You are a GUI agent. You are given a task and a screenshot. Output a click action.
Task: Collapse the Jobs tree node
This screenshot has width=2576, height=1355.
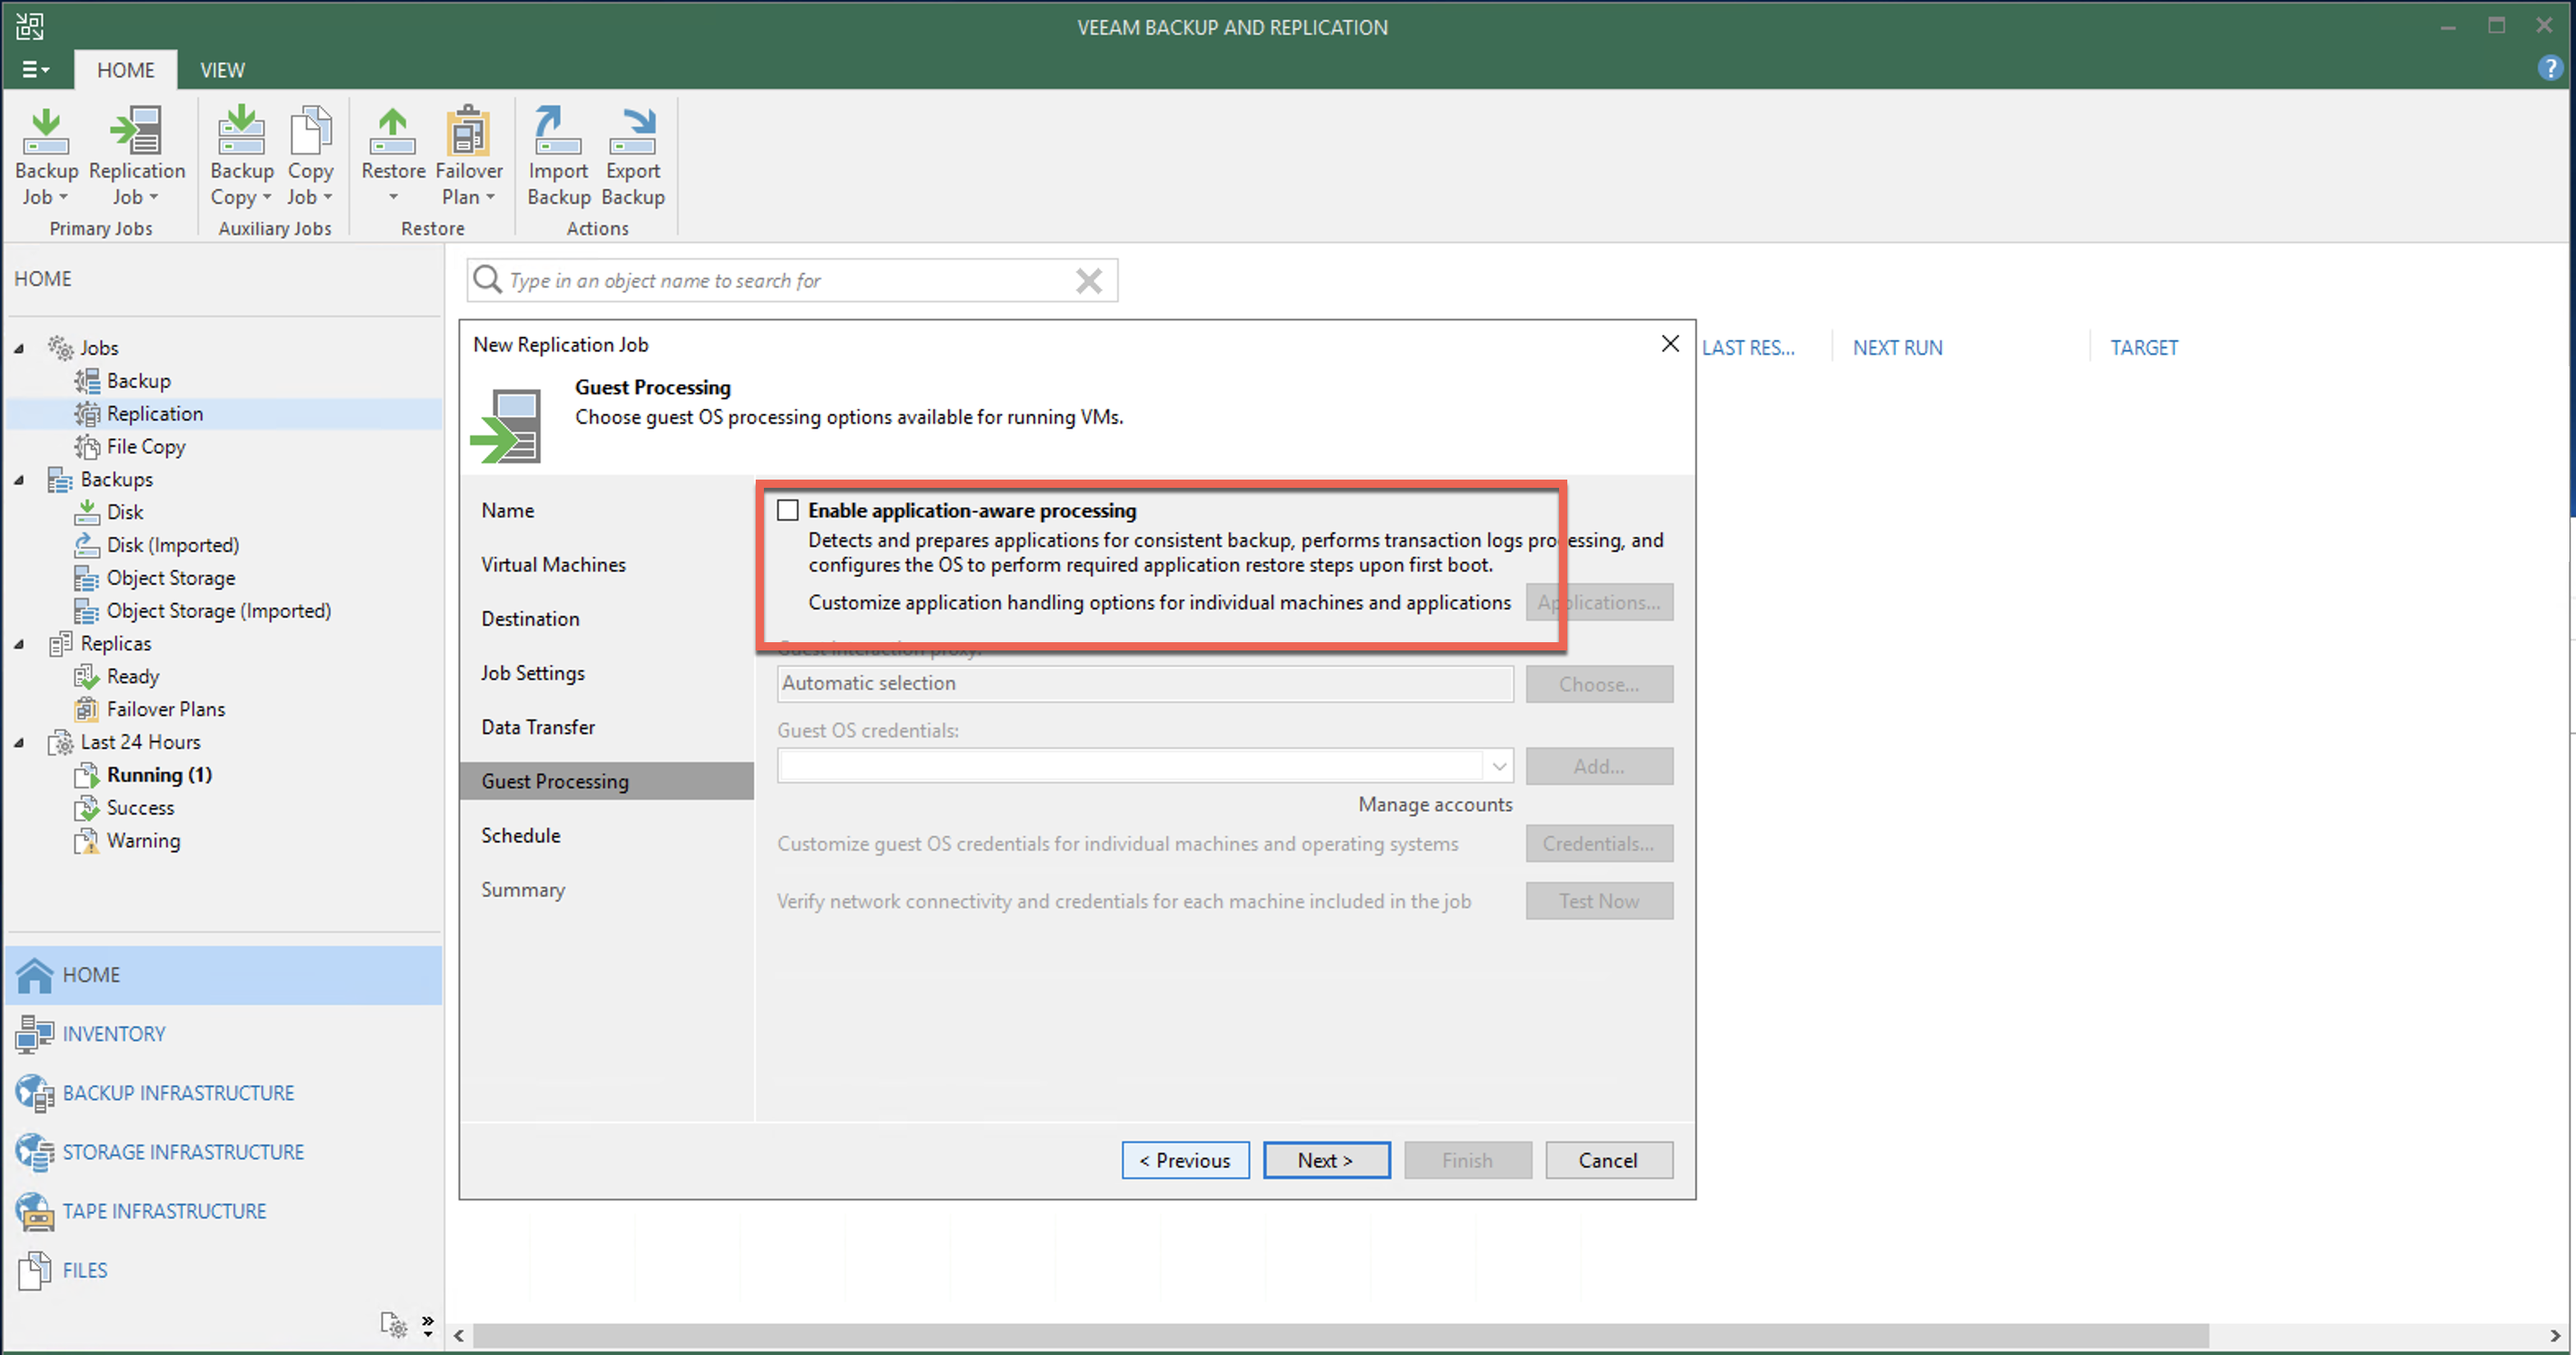pos(19,349)
